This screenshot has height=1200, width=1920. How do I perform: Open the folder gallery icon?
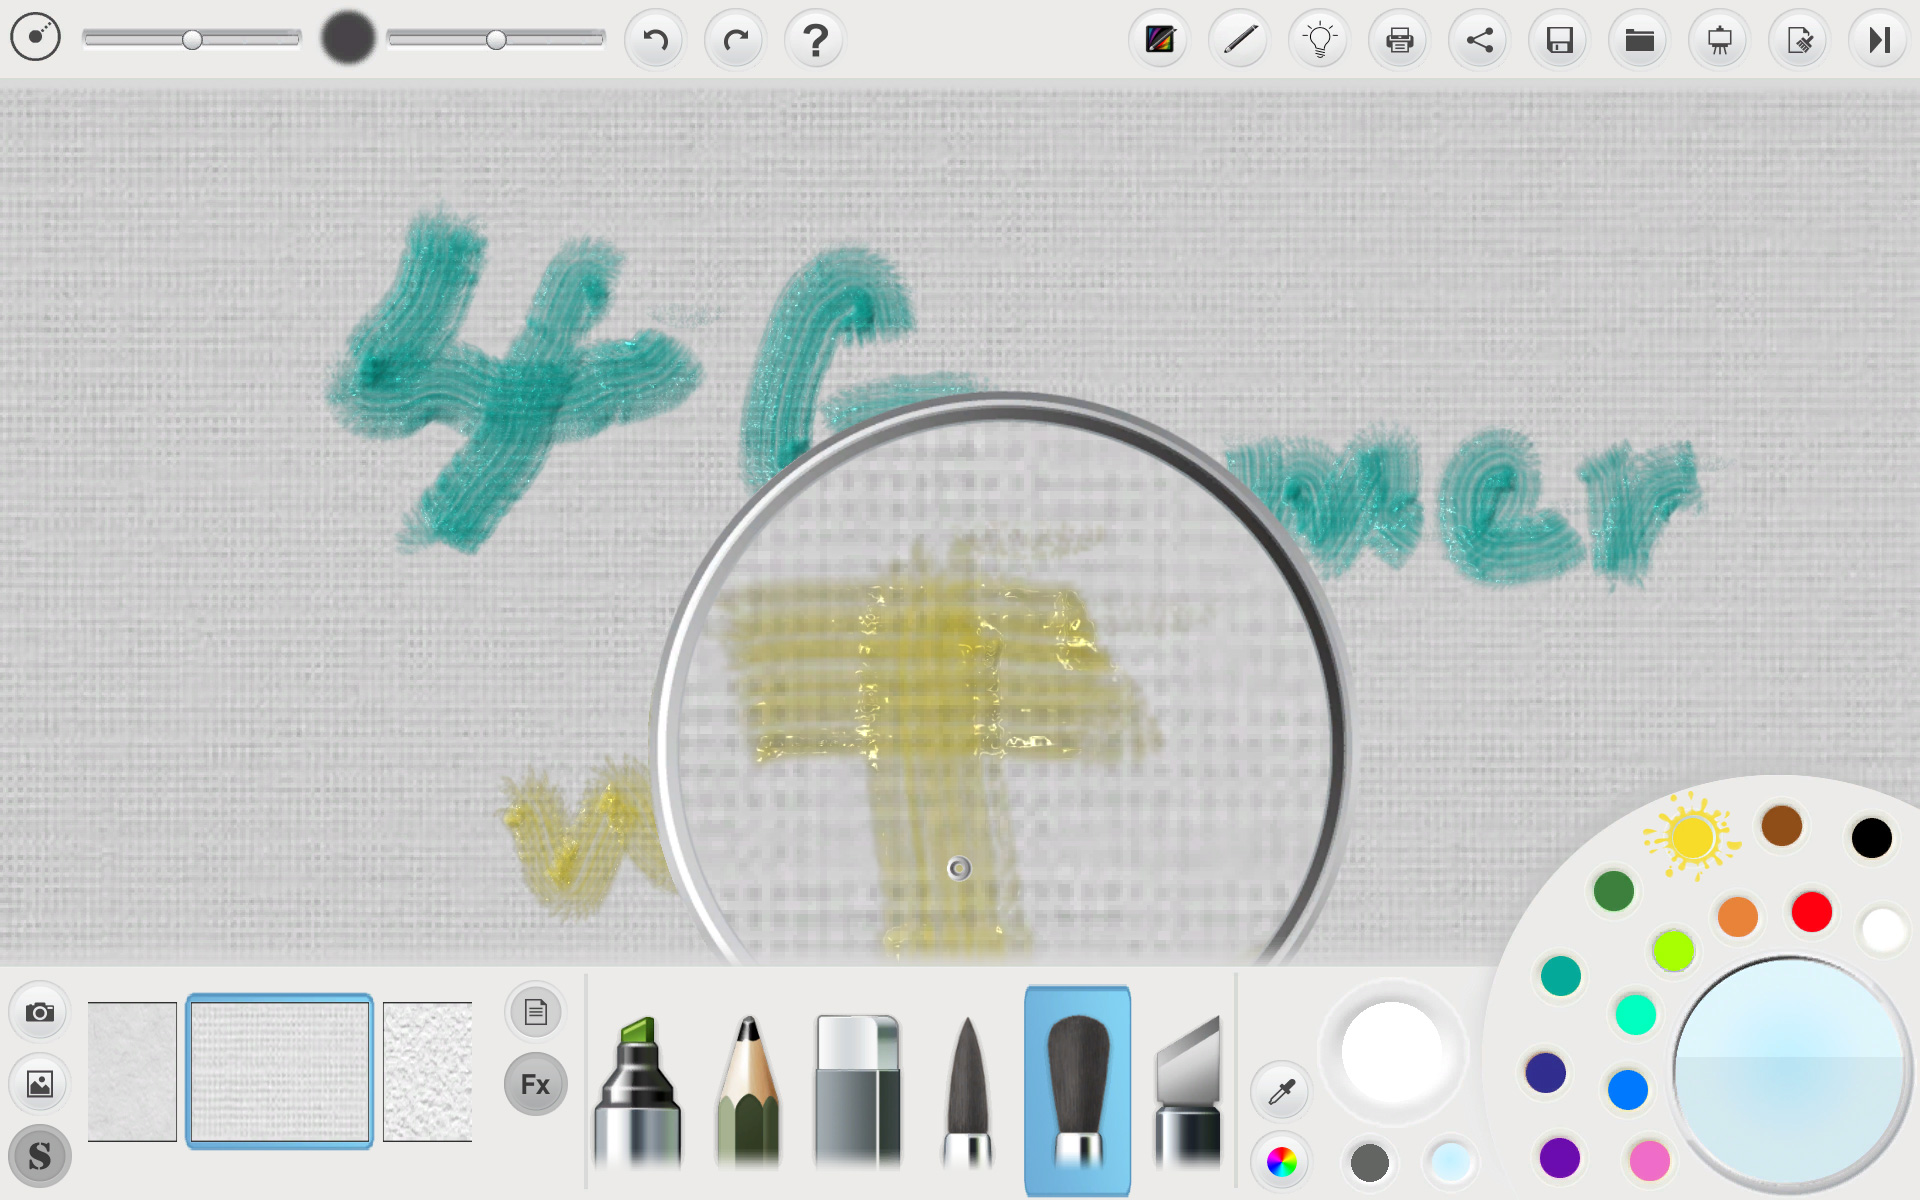click(x=1639, y=40)
